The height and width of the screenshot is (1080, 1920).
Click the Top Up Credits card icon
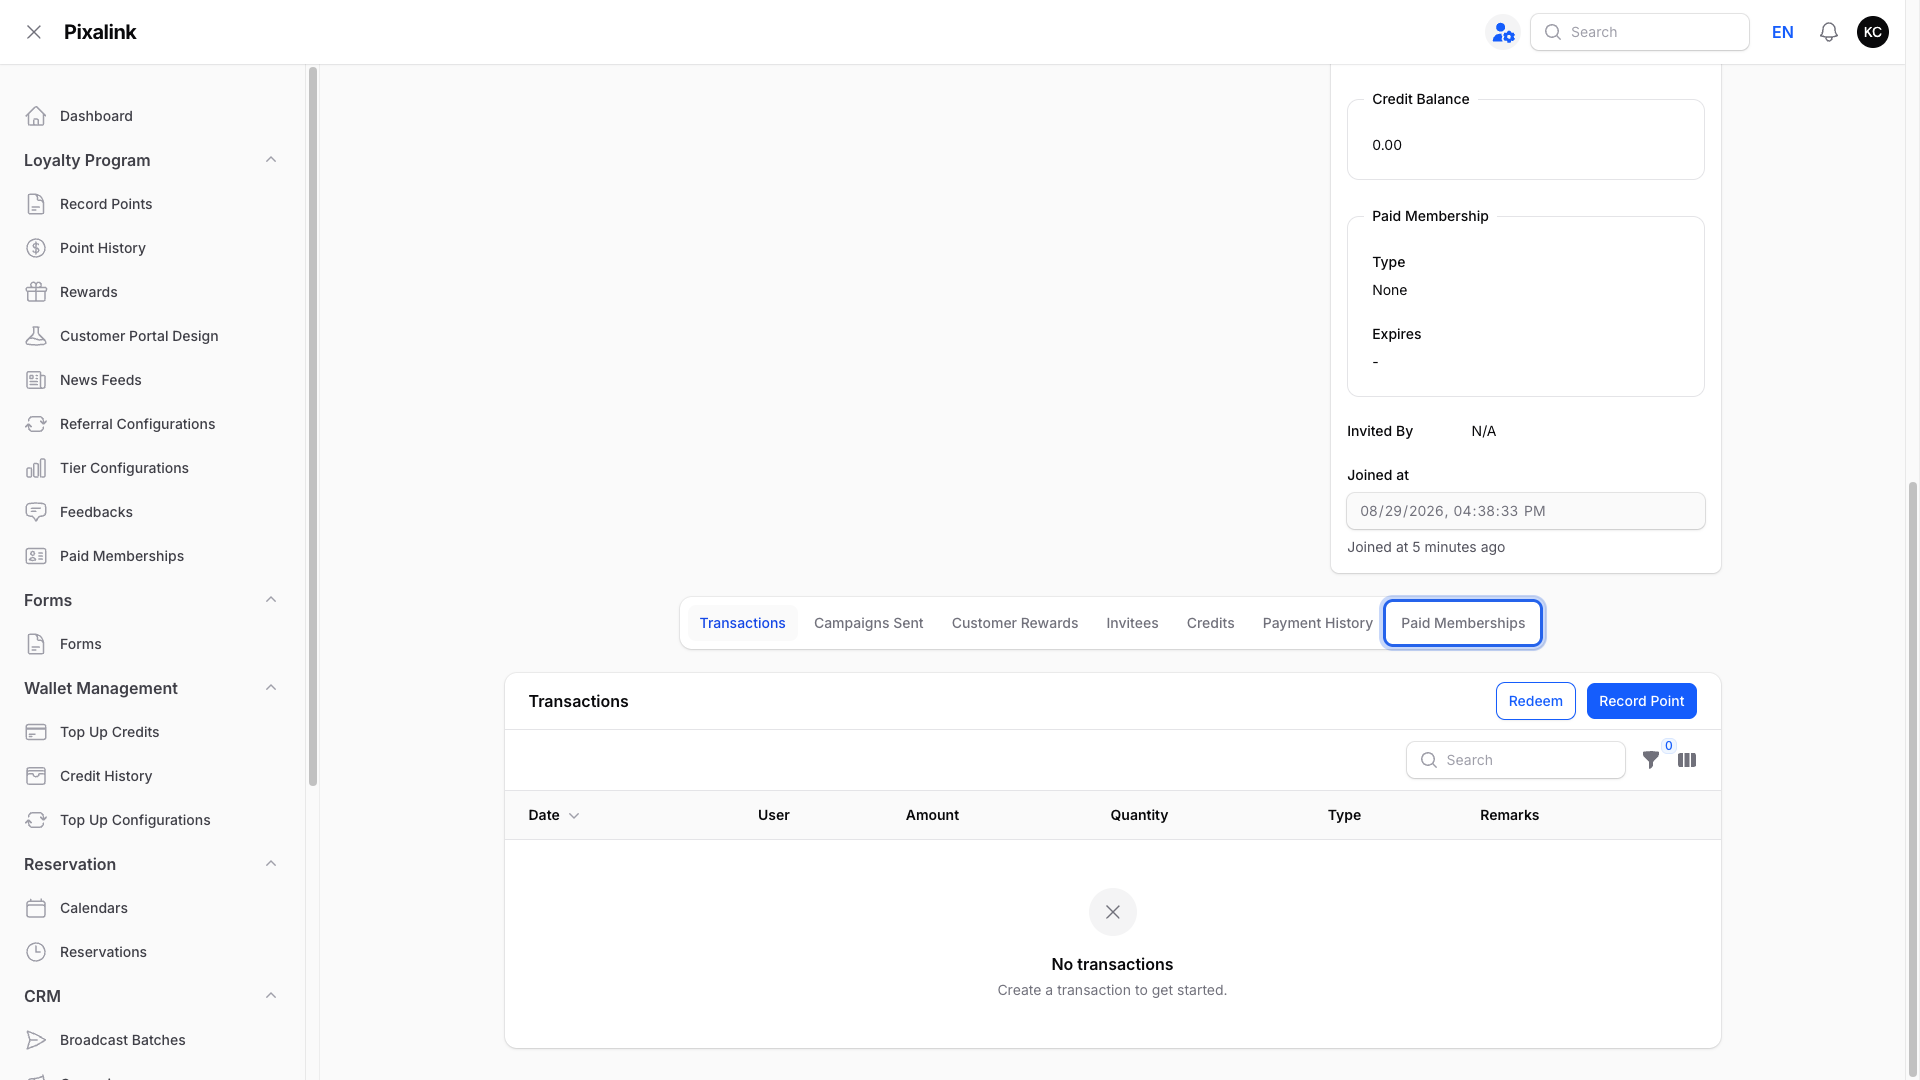[x=36, y=732]
